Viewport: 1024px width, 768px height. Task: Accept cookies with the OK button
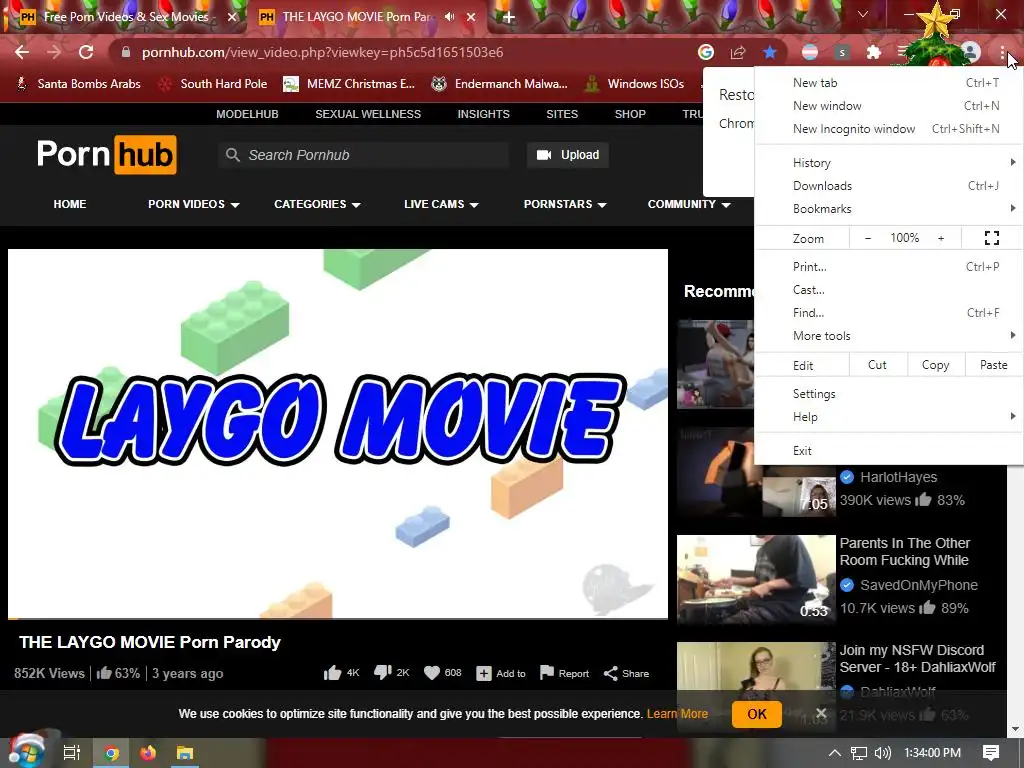[x=757, y=714]
